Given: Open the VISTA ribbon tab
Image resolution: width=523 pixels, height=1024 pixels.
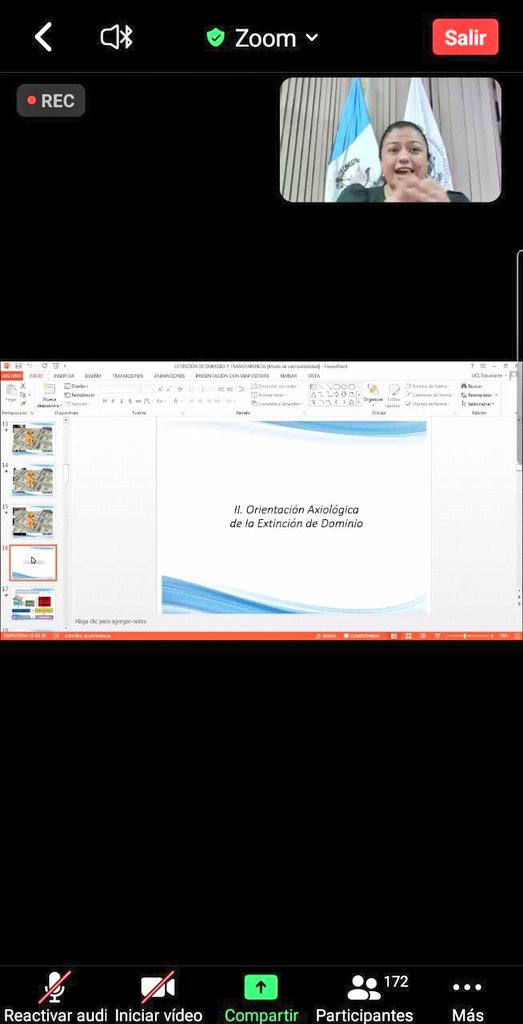Looking at the screenshot, I should 314,376.
